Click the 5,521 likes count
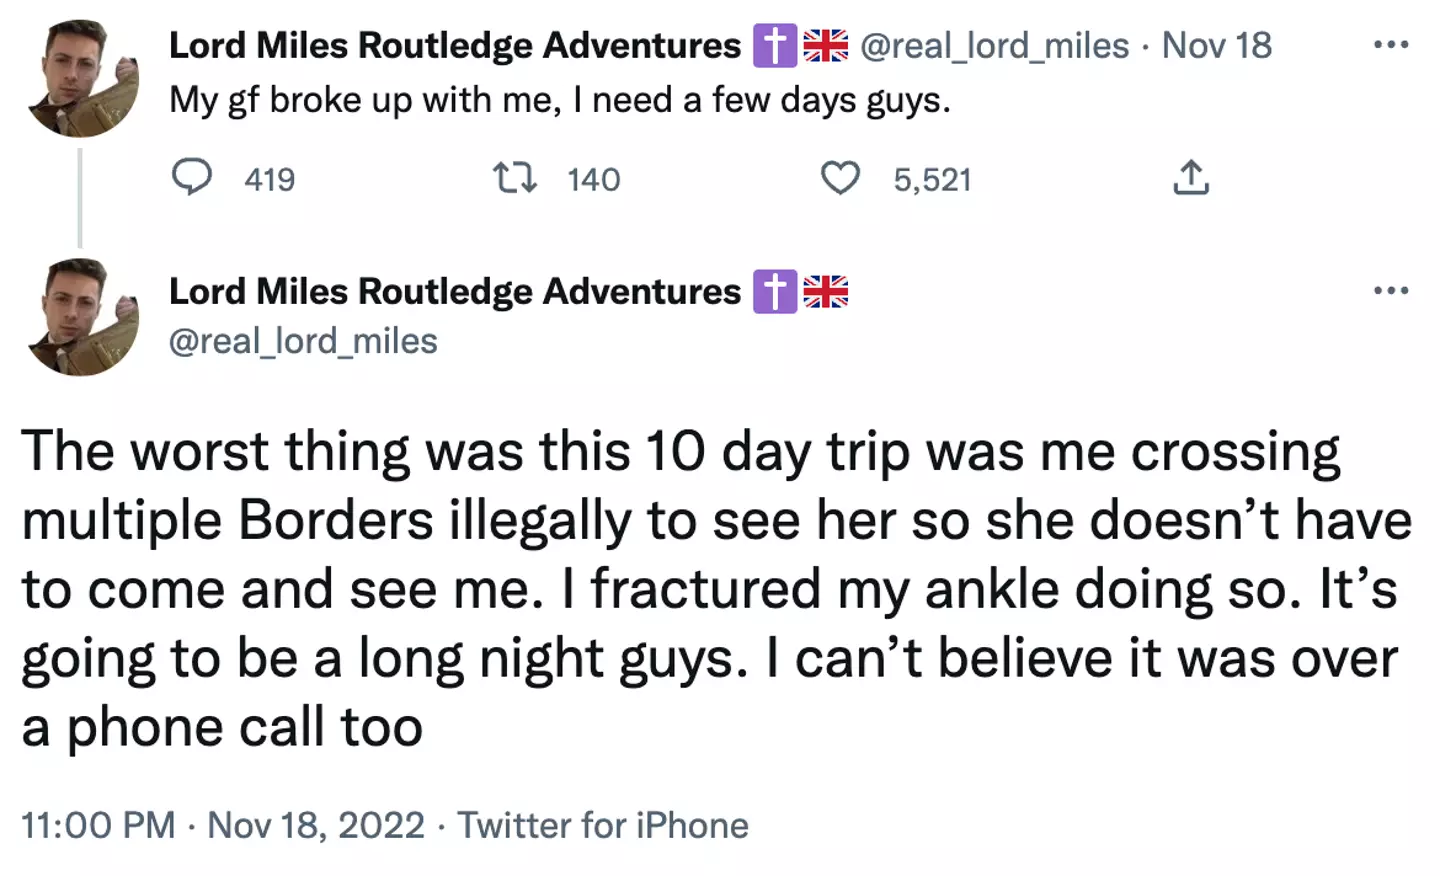Viewport: 1440px width, 876px height. 932,180
